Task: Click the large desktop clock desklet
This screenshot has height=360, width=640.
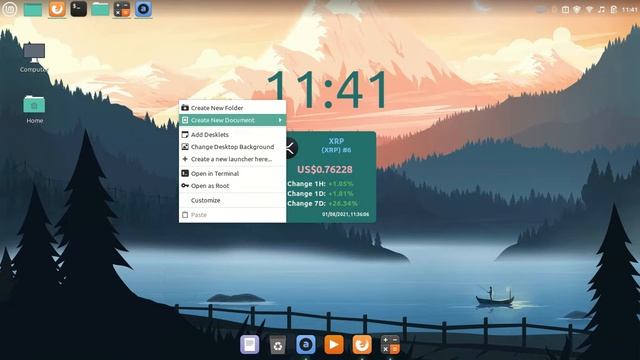Action: pos(328,89)
